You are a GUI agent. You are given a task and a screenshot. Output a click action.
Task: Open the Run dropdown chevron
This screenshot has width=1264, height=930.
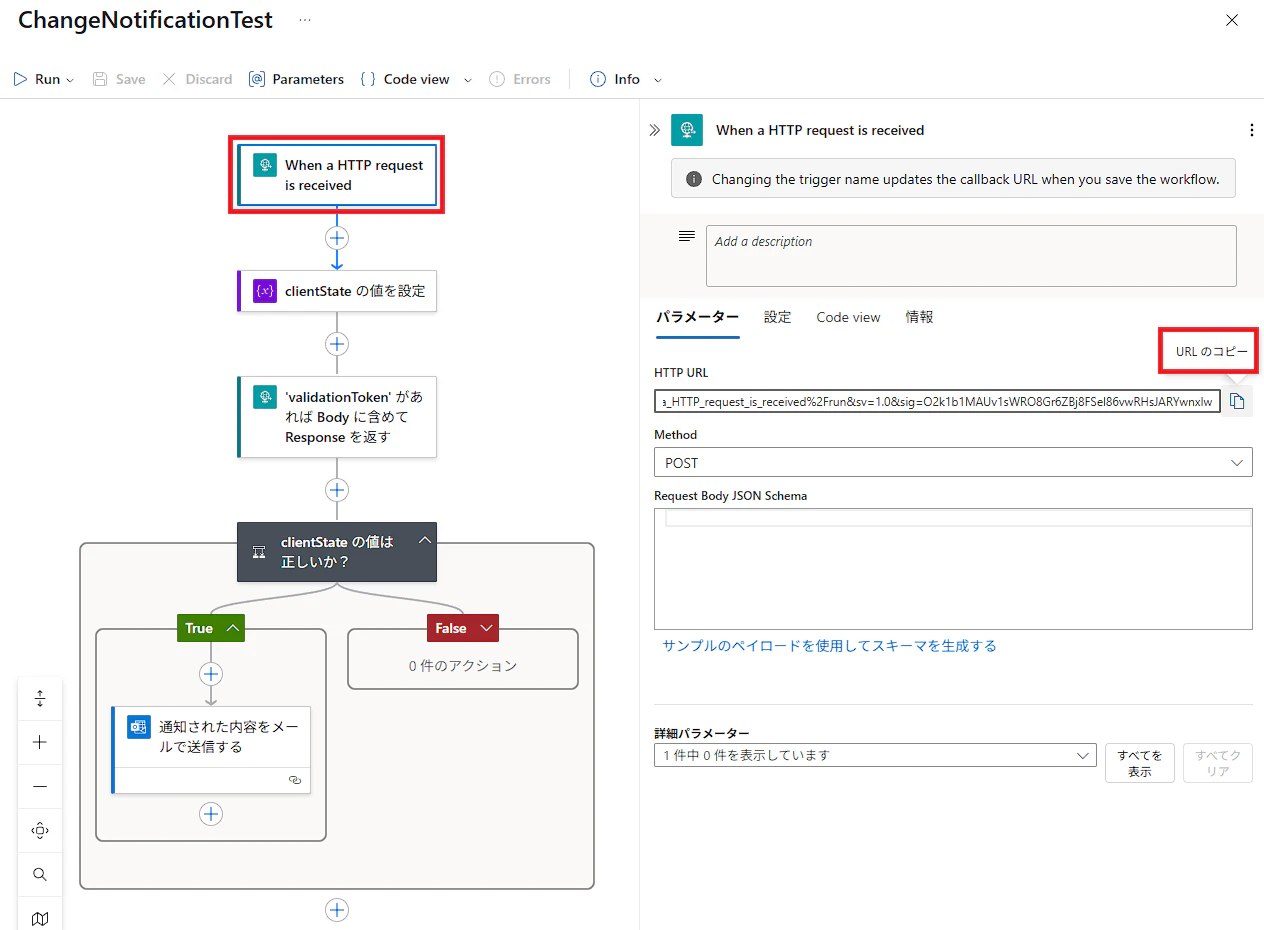[x=70, y=80]
